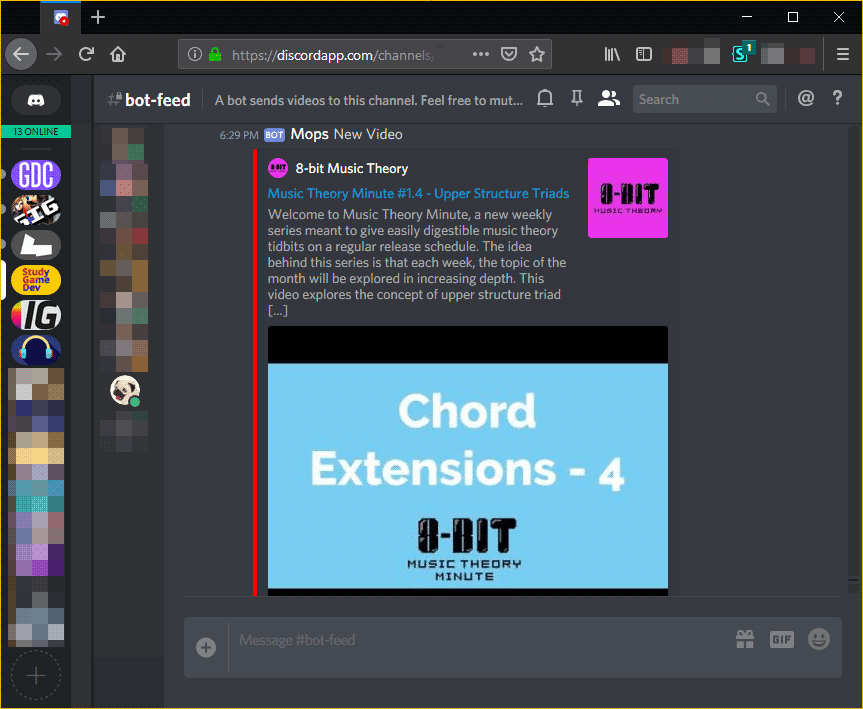Open a new browser tab

coord(98,17)
